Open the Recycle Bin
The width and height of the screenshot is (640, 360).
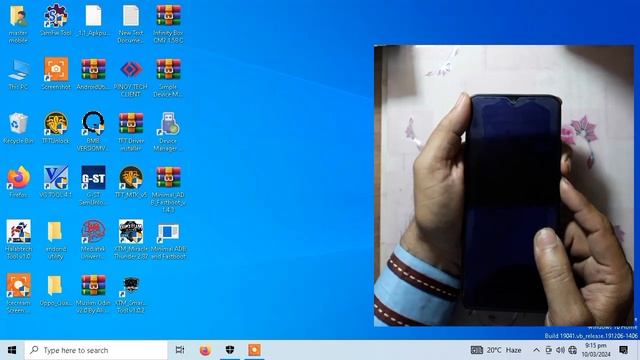click(18, 128)
